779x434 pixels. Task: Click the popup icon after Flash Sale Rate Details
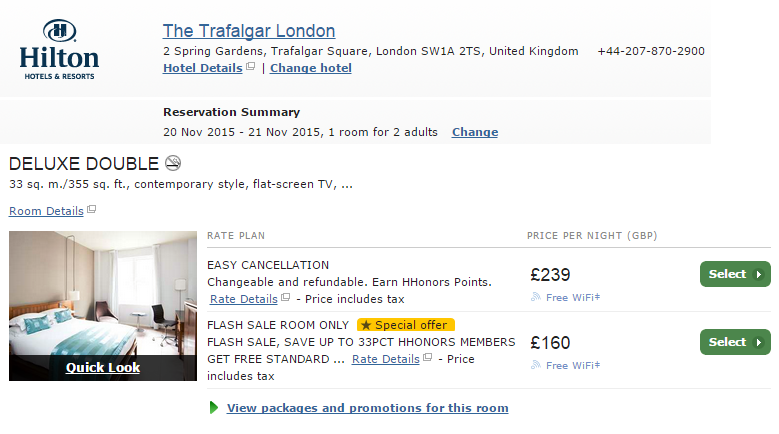click(x=428, y=357)
